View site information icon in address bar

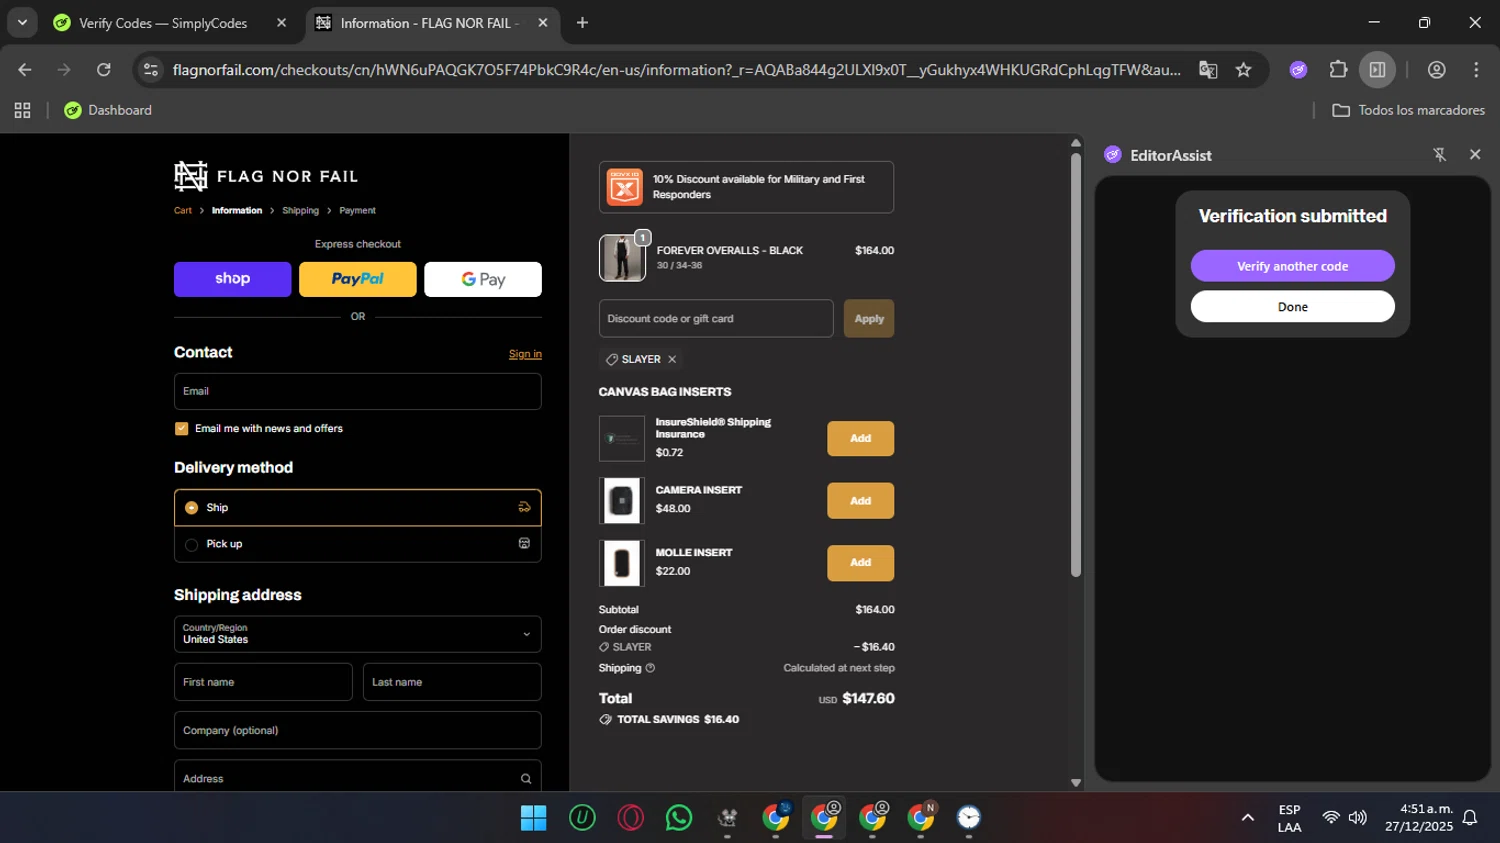click(x=151, y=70)
